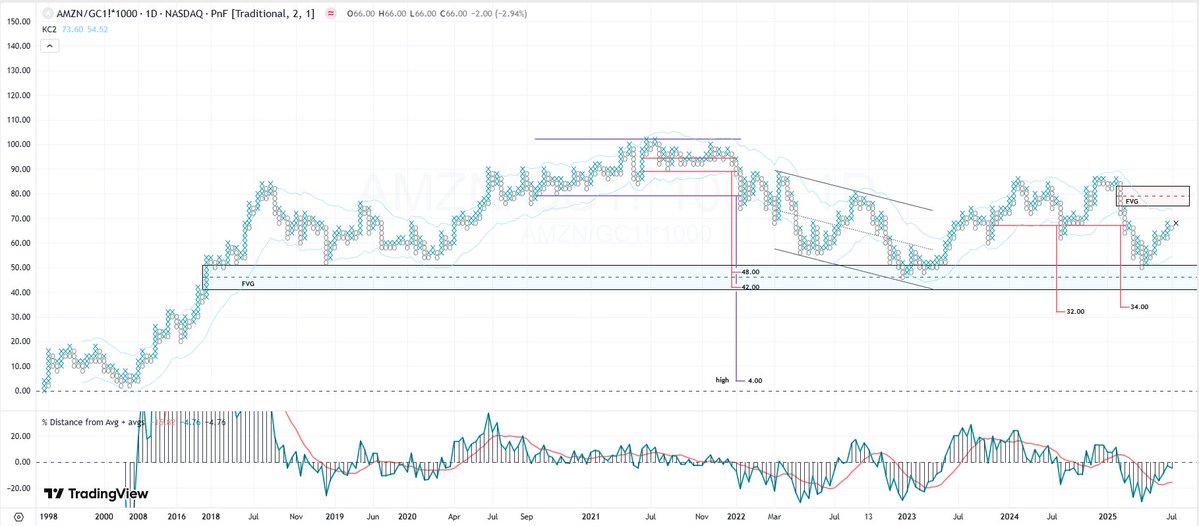This screenshot has width=1199, height=526.
Task: Click the 150.00 price axis label
Action: click(x=18, y=21)
